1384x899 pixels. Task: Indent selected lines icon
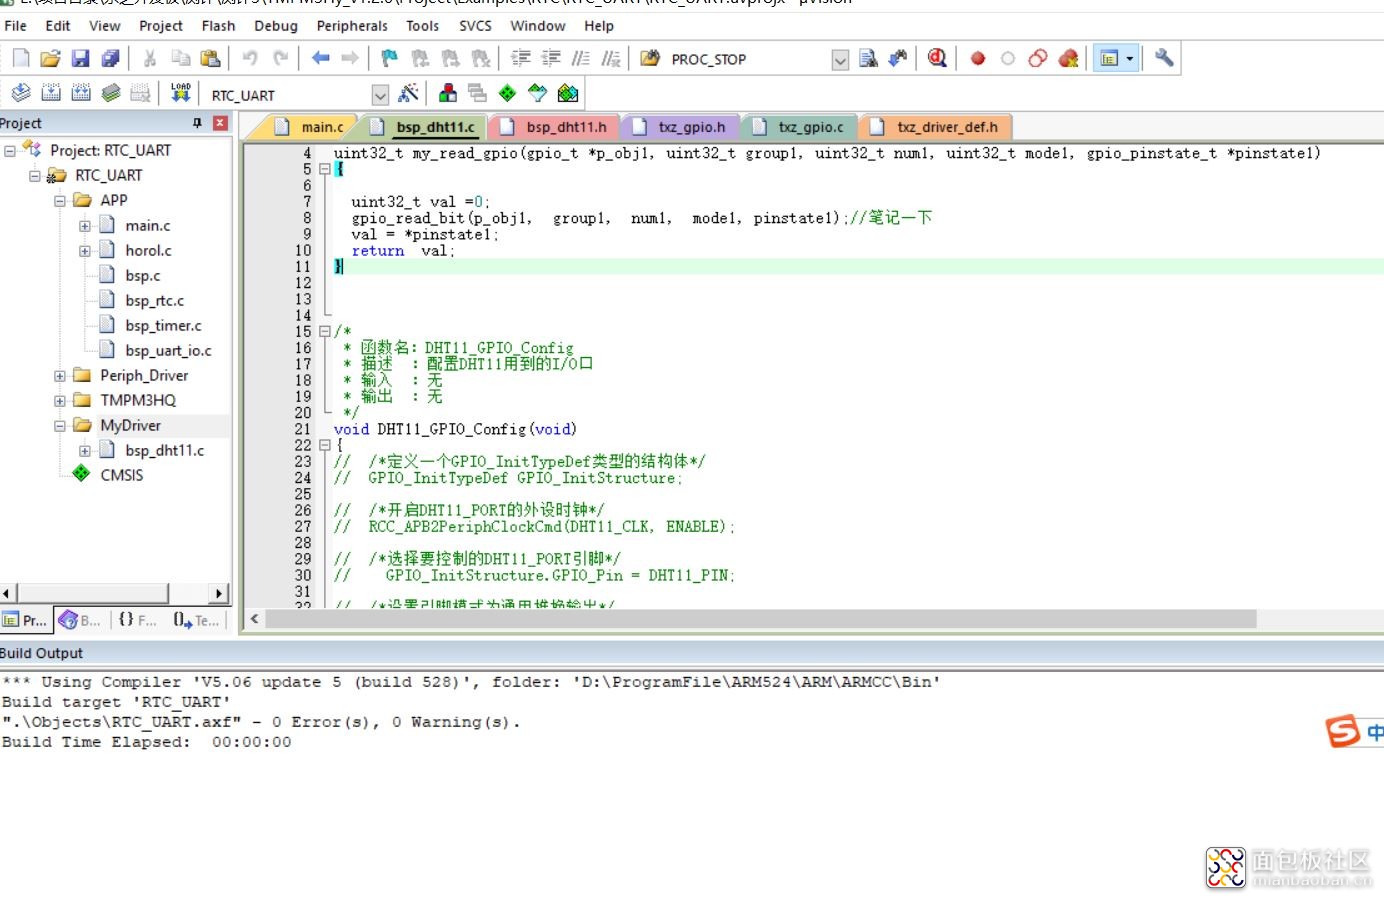pyautogui.click(x=521, y=59)
